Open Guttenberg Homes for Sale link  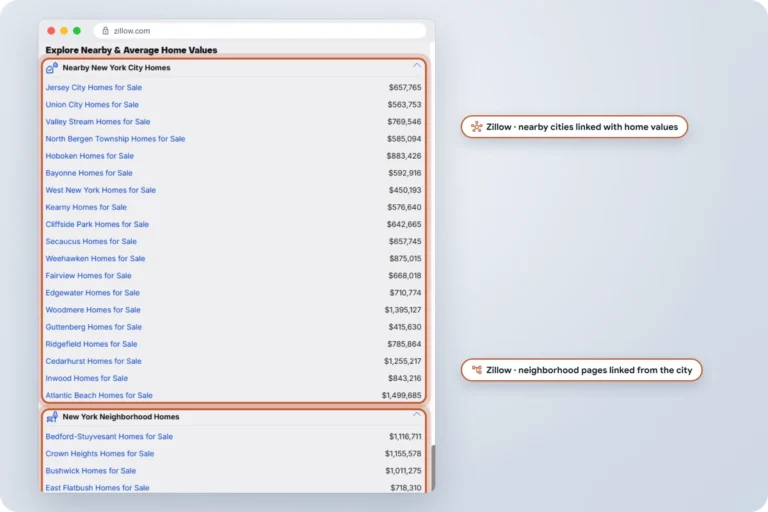[x=94, y=327]
